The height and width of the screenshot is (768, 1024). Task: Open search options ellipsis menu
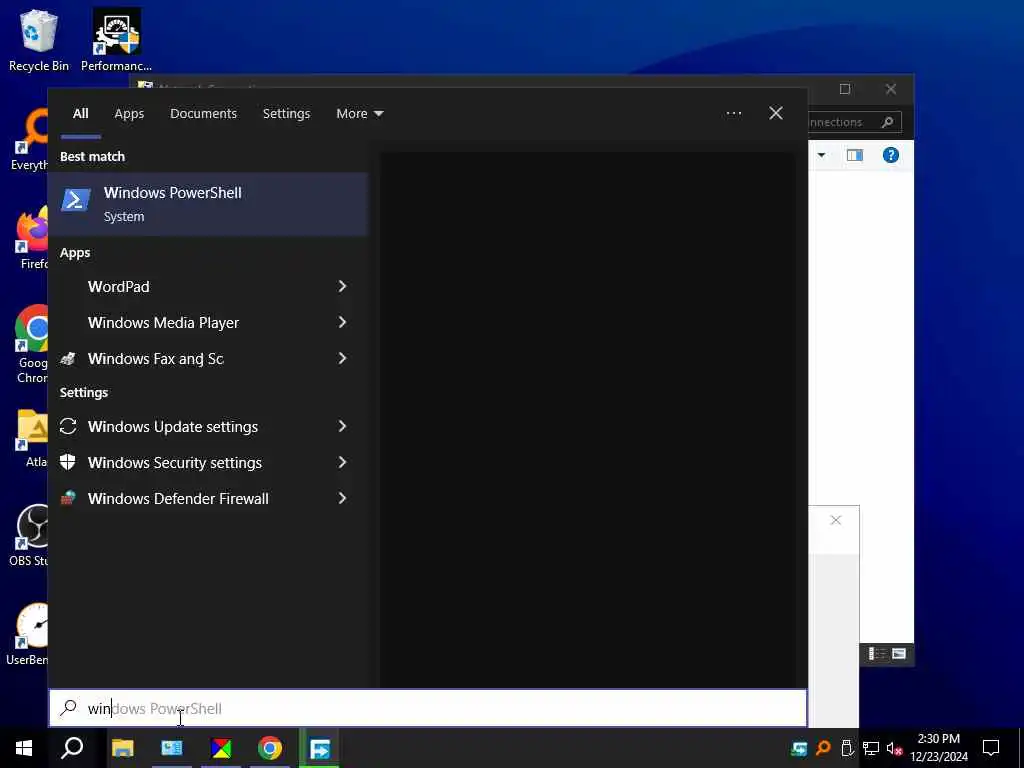[x=734, y=113]
